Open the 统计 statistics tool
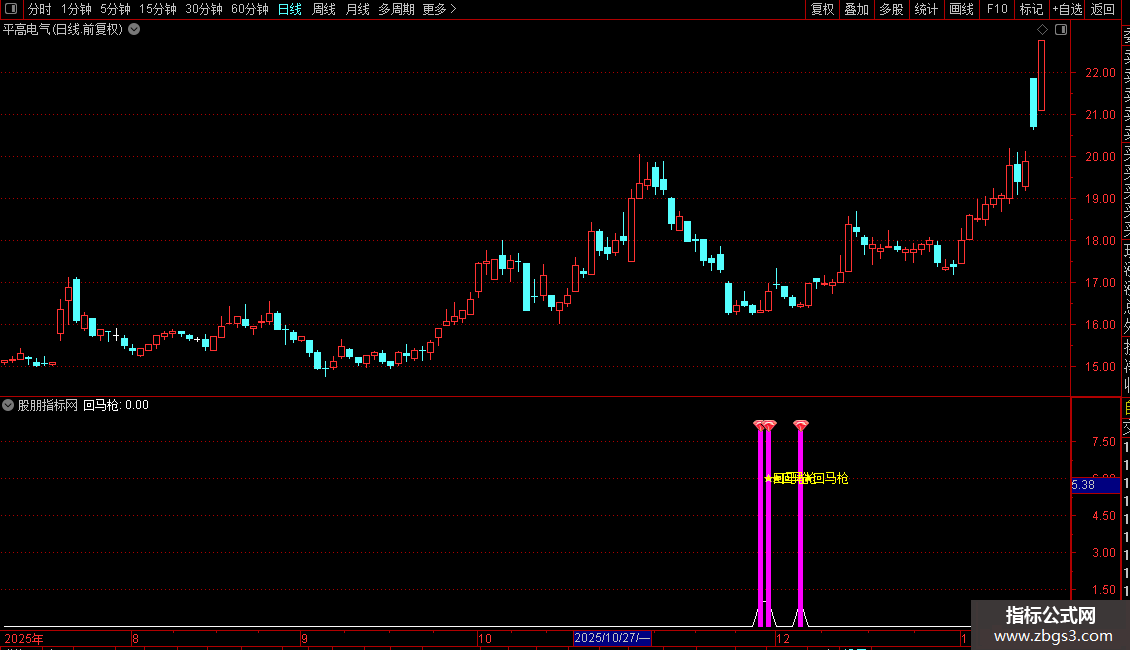Screen dimensions: 1130x650 [x=926, y=9]
